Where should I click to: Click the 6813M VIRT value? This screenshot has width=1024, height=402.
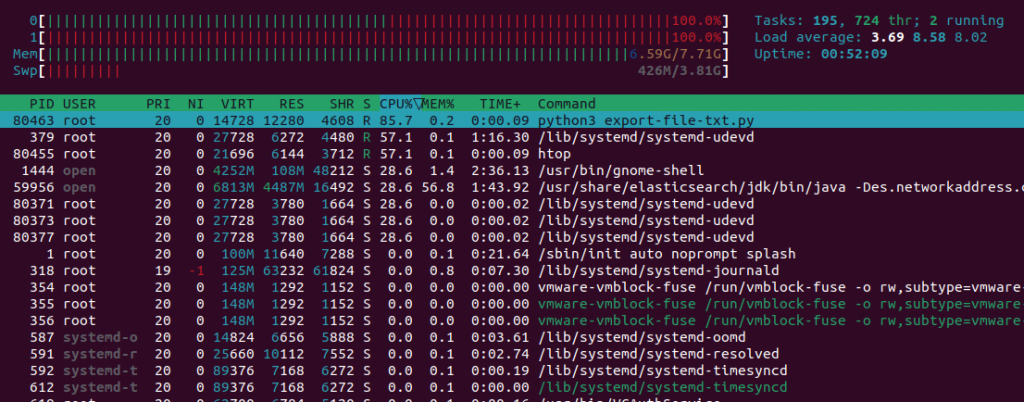click(x=233, y=187)
